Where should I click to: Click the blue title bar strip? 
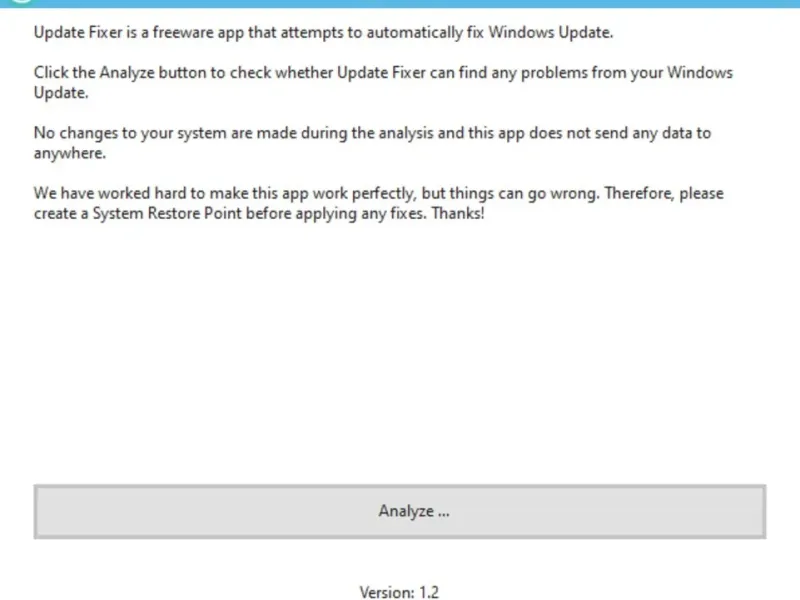pos(400,3)
